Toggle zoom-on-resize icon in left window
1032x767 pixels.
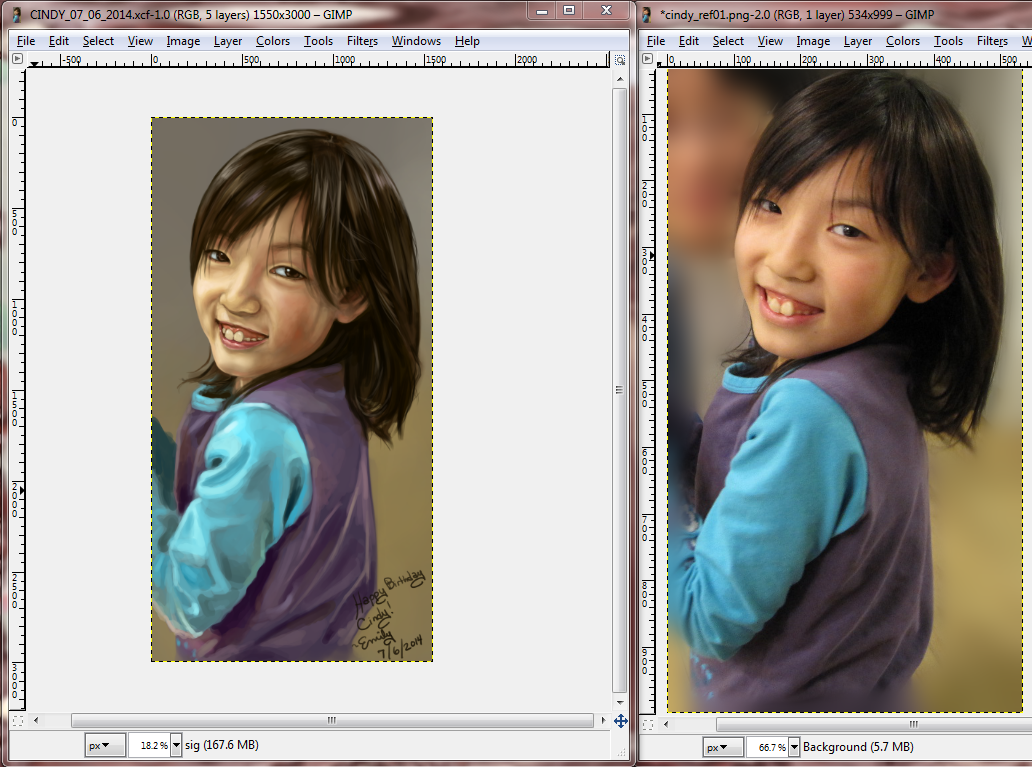pos(620,59)
